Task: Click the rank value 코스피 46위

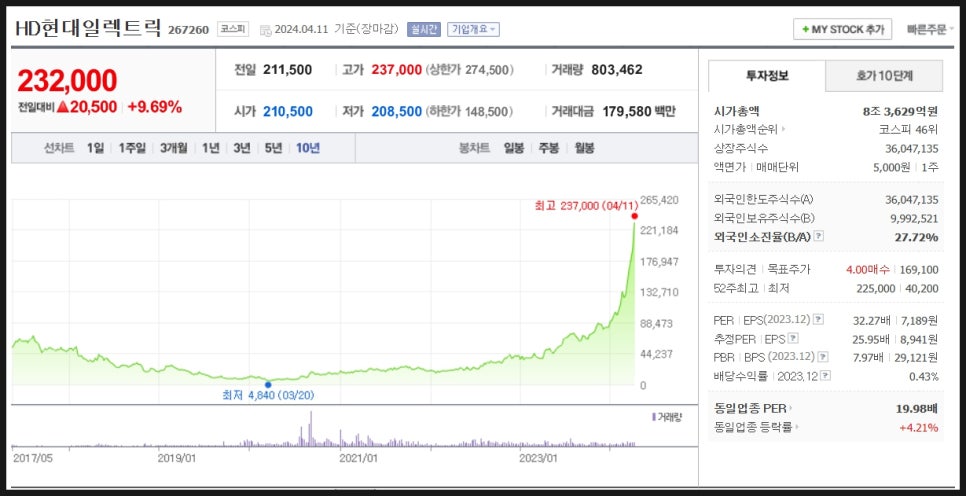Action: point(908,130)
